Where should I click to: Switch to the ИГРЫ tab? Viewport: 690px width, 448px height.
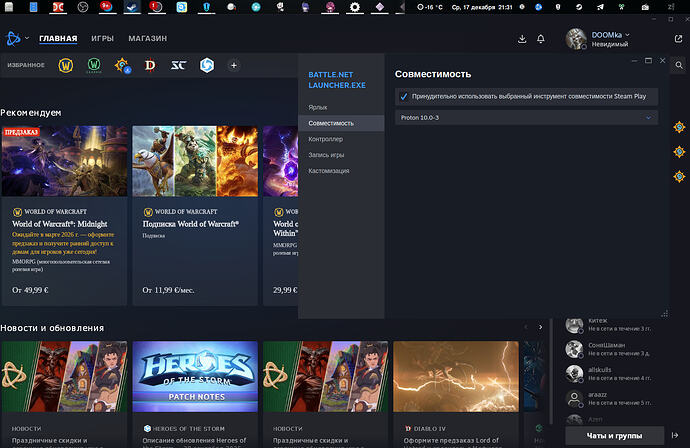[x=102, y=39]
